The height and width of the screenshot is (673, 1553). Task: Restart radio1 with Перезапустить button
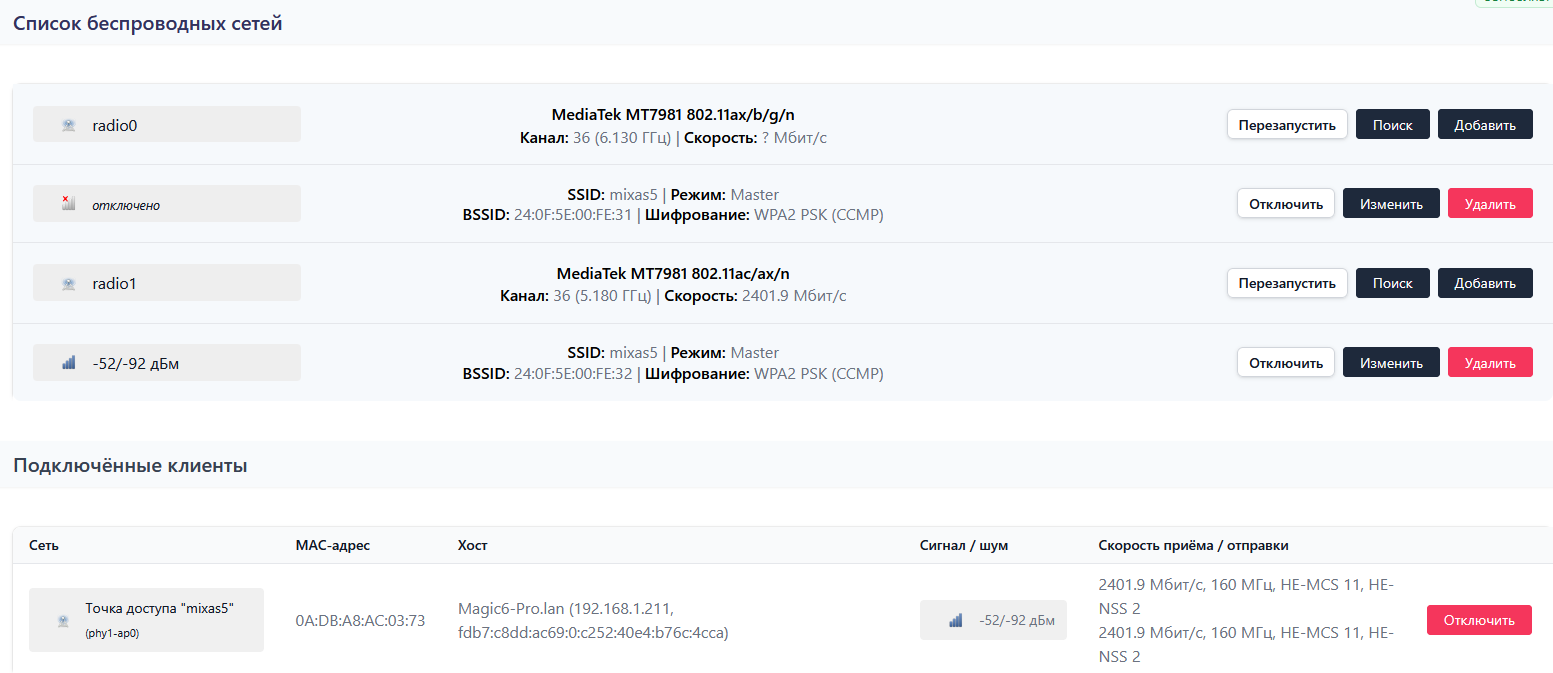[x=1286, y=283]
